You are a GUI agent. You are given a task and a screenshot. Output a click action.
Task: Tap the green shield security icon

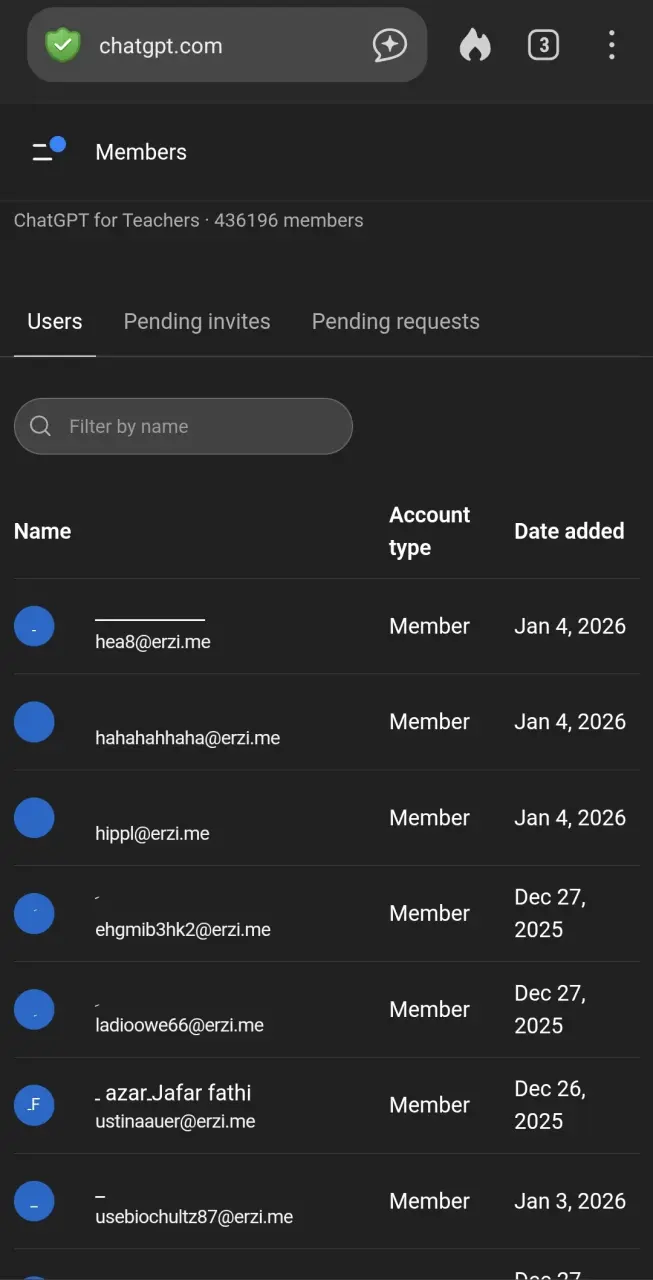tap(62, 45)
